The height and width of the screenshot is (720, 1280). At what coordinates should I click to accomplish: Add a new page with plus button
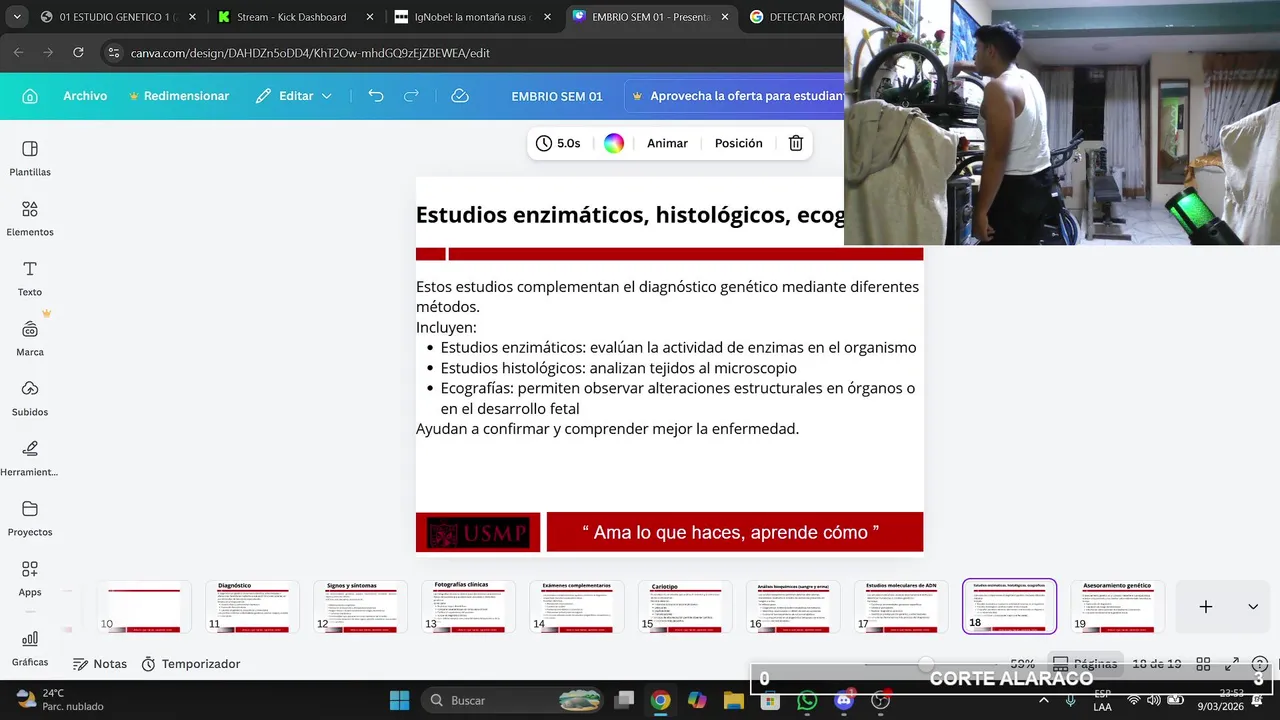coord(1206,606)
